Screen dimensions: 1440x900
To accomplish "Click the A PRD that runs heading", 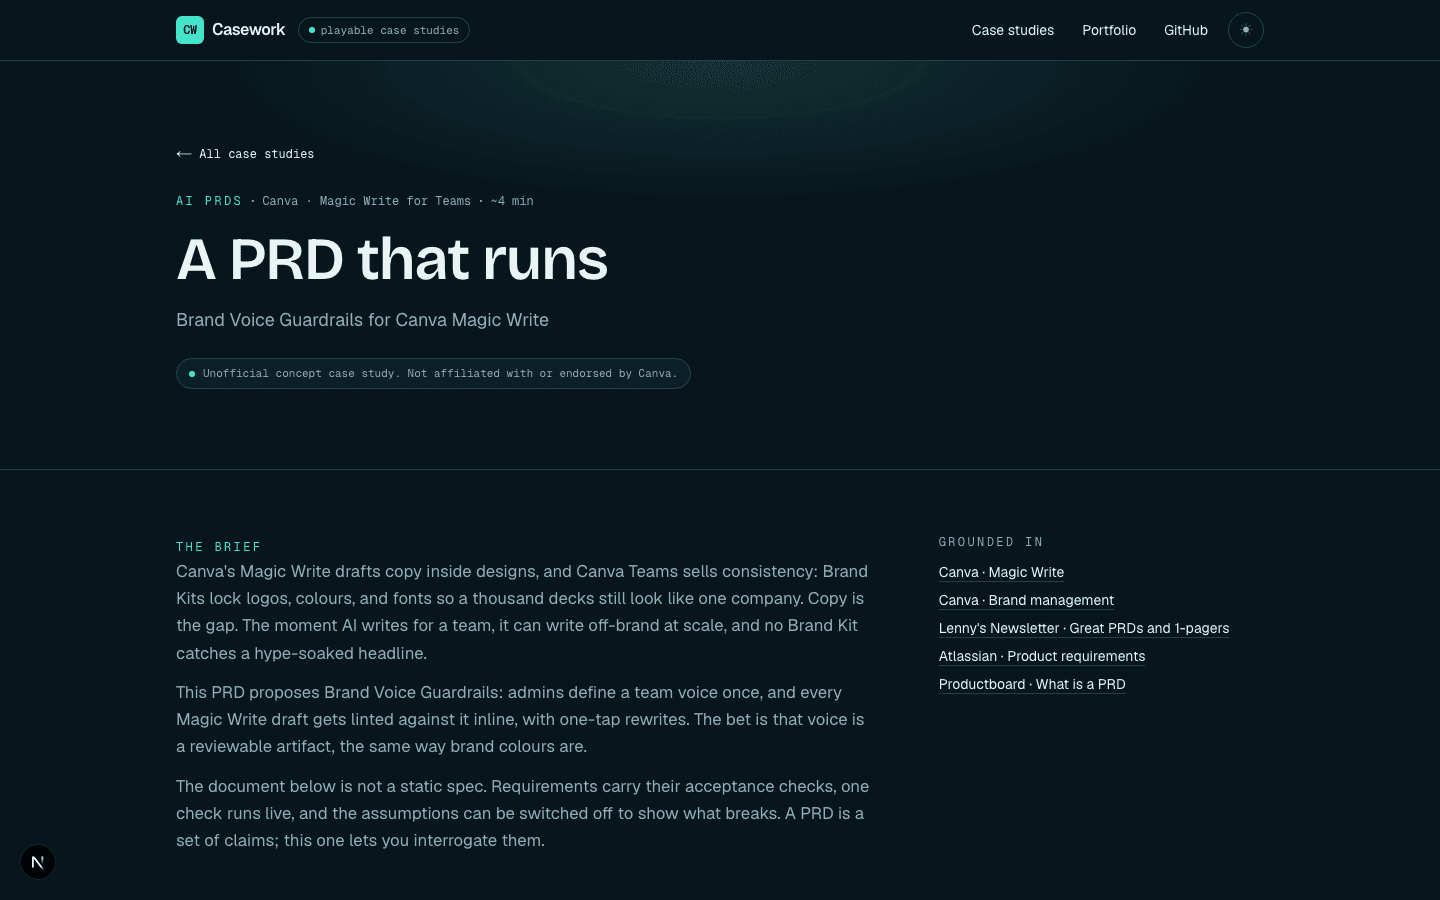I will click(x=392, y=259).
